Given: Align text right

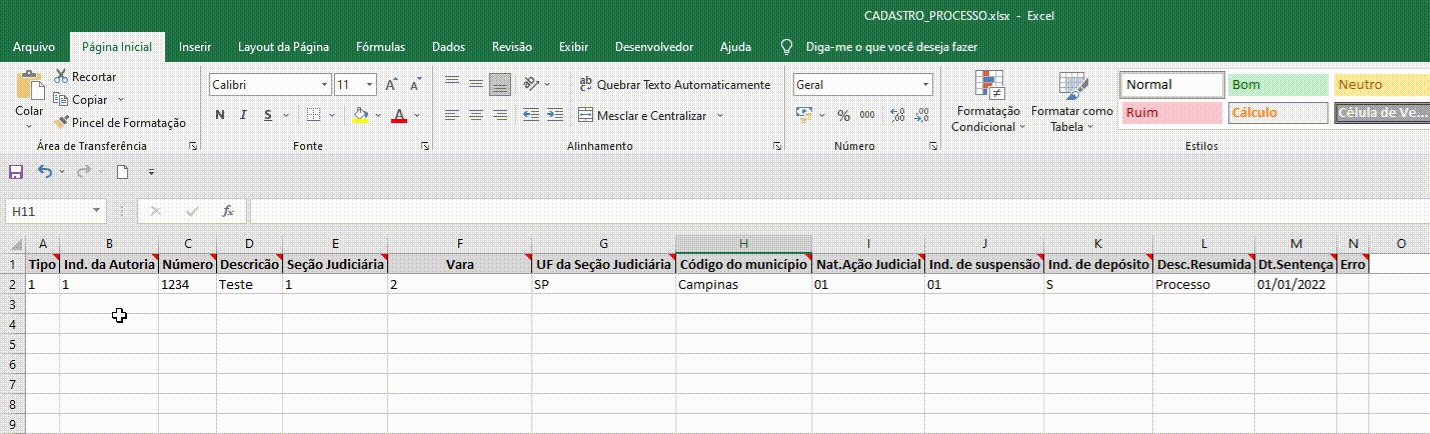Looking at the screenshot, I should pos(500,115).
